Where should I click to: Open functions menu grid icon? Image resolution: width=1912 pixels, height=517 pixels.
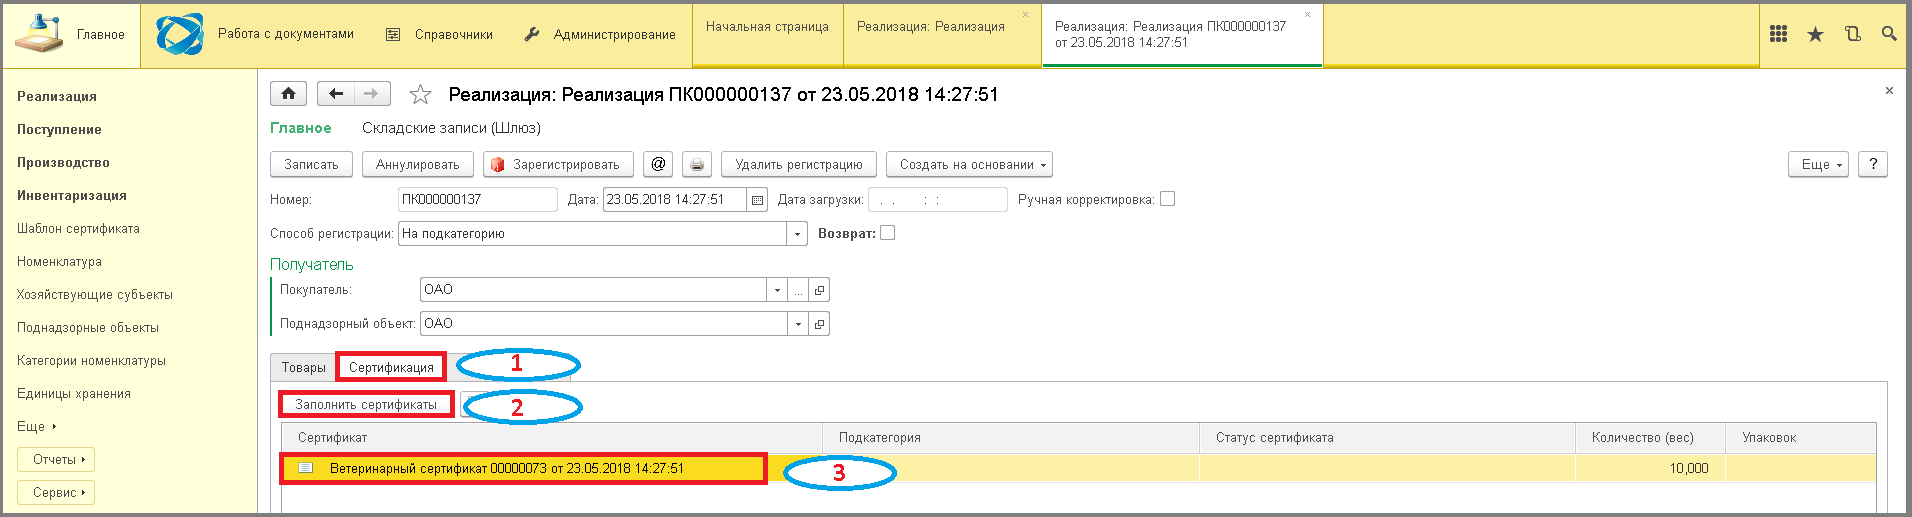(x=1778, y=34)
